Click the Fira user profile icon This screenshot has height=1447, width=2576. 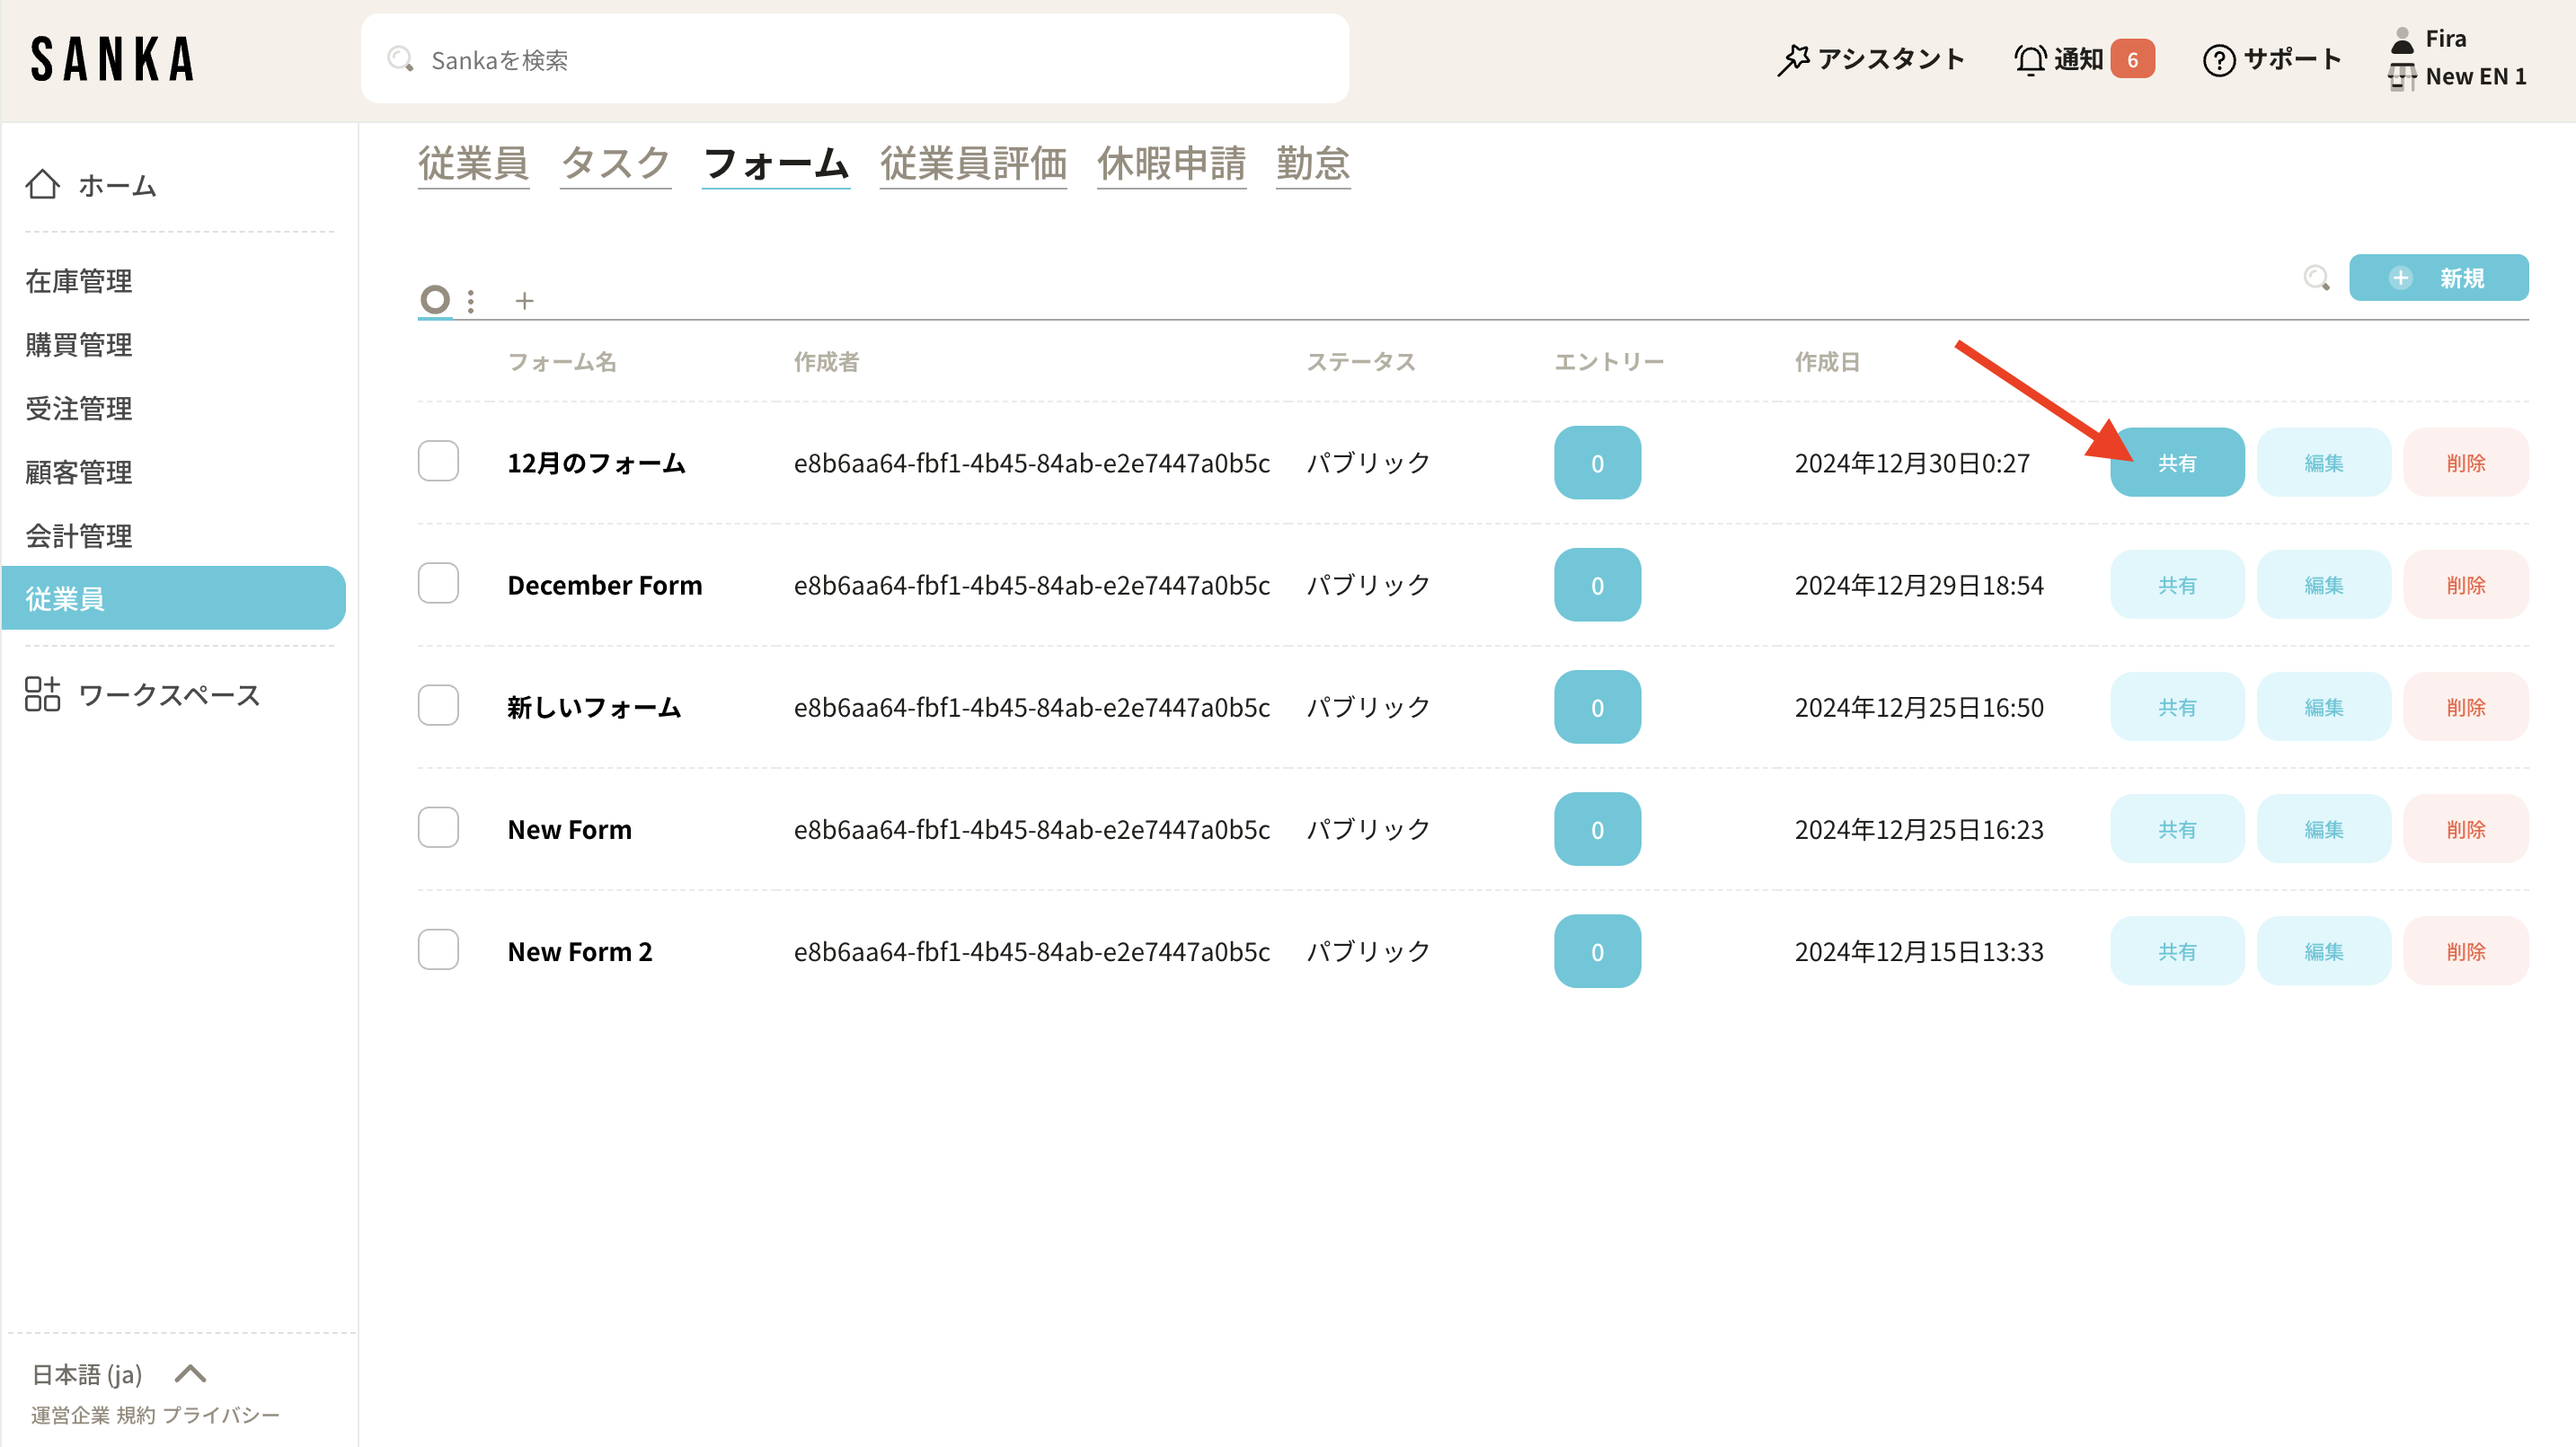click(2402, 40)
